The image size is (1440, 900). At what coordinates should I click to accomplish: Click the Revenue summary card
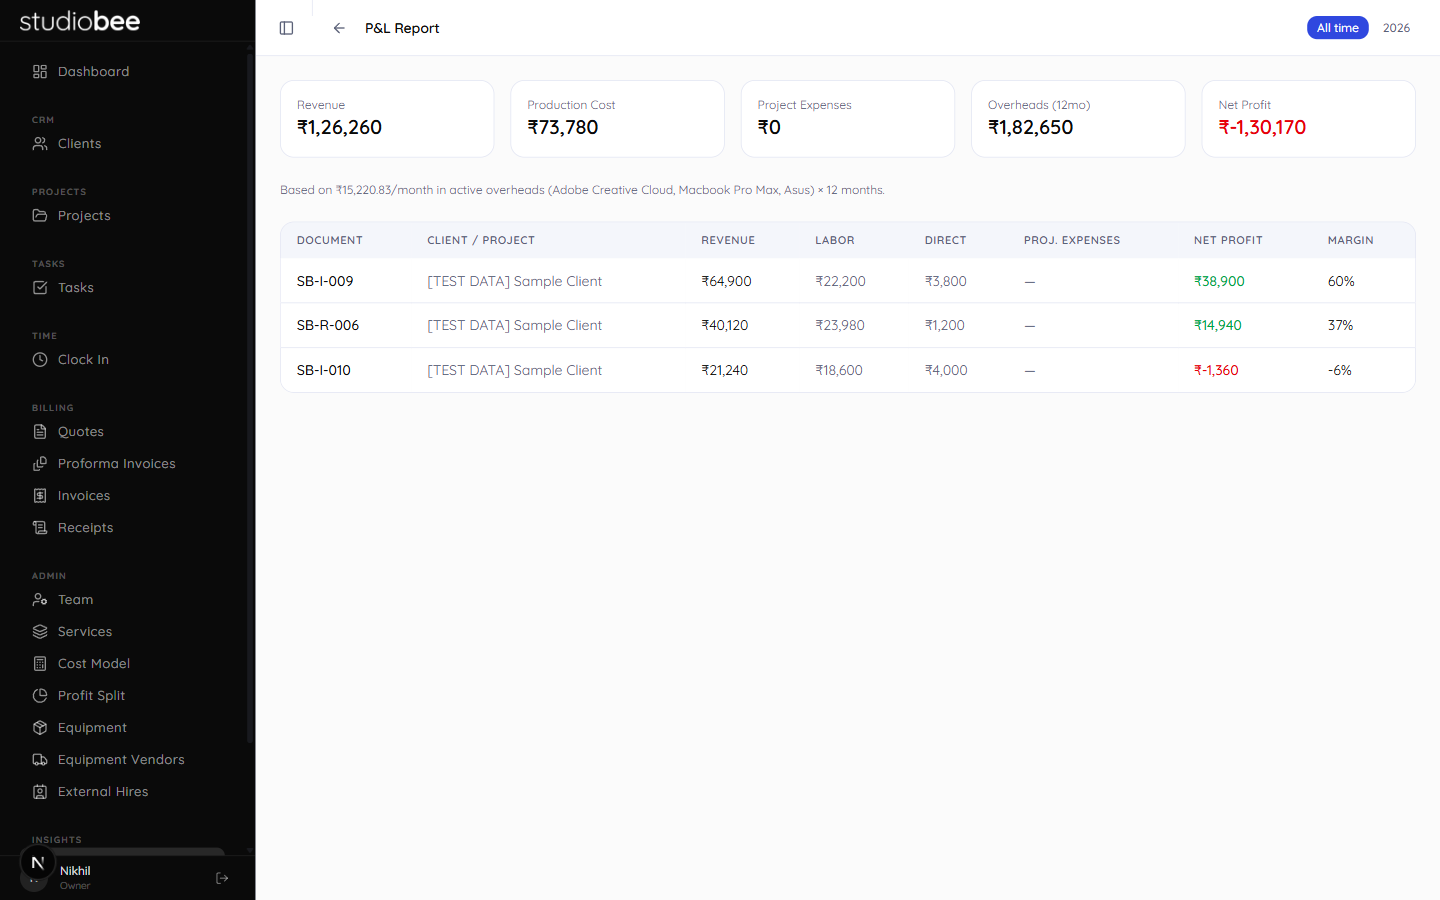(x=387, y=119)
